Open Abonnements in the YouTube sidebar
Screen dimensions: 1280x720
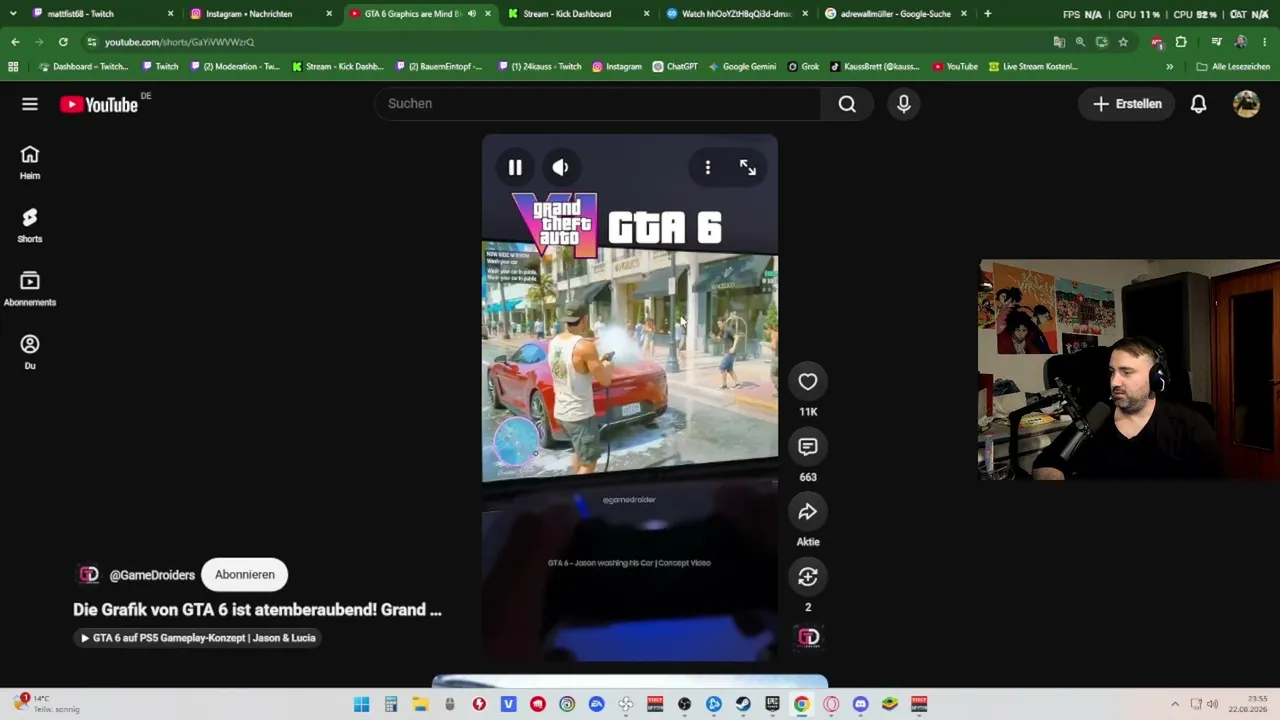tap(30, 289)
